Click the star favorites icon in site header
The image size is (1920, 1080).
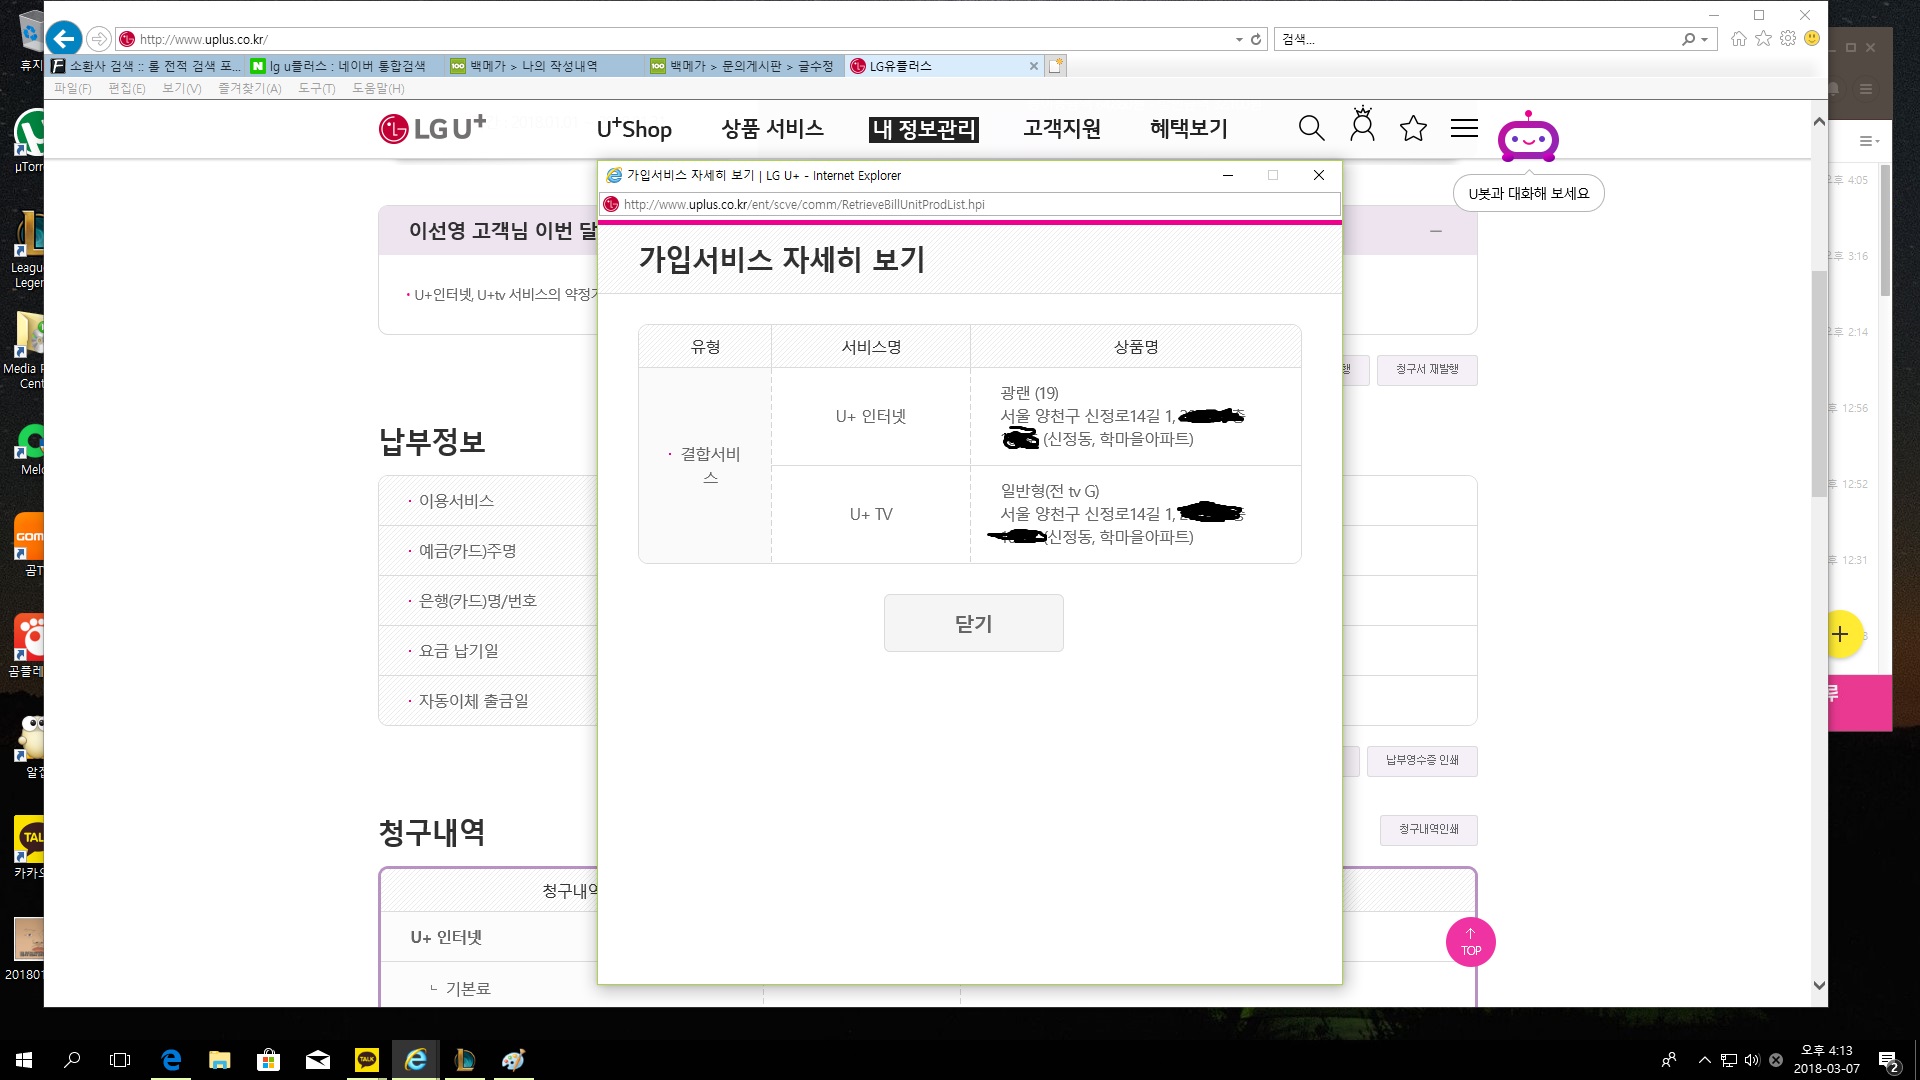(1413, 128)
